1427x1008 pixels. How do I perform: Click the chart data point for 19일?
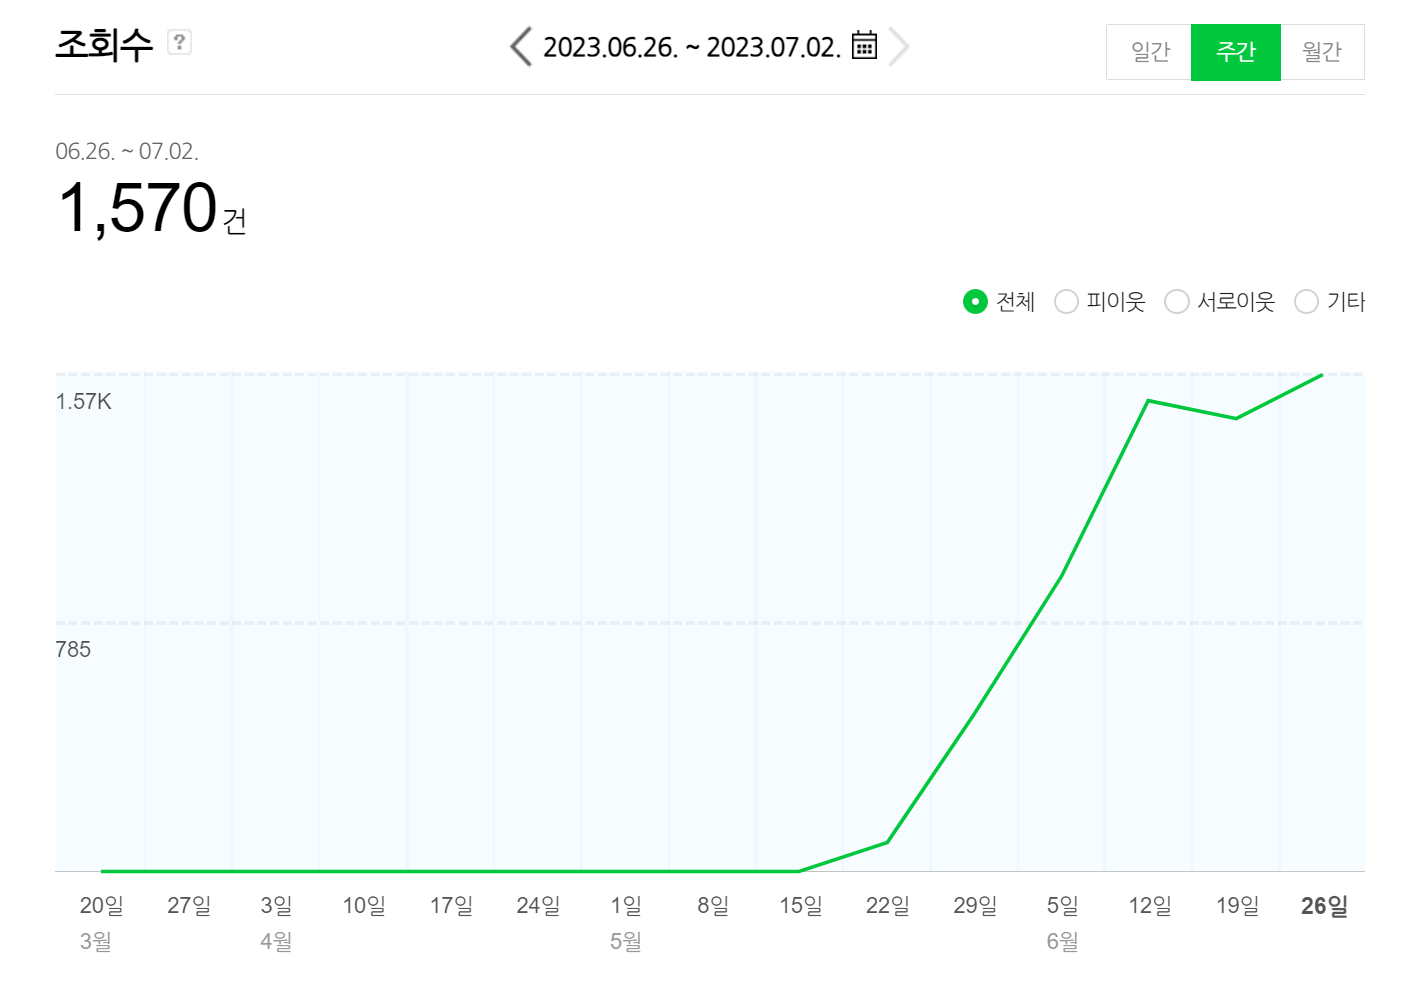[x=1236, y=418]
